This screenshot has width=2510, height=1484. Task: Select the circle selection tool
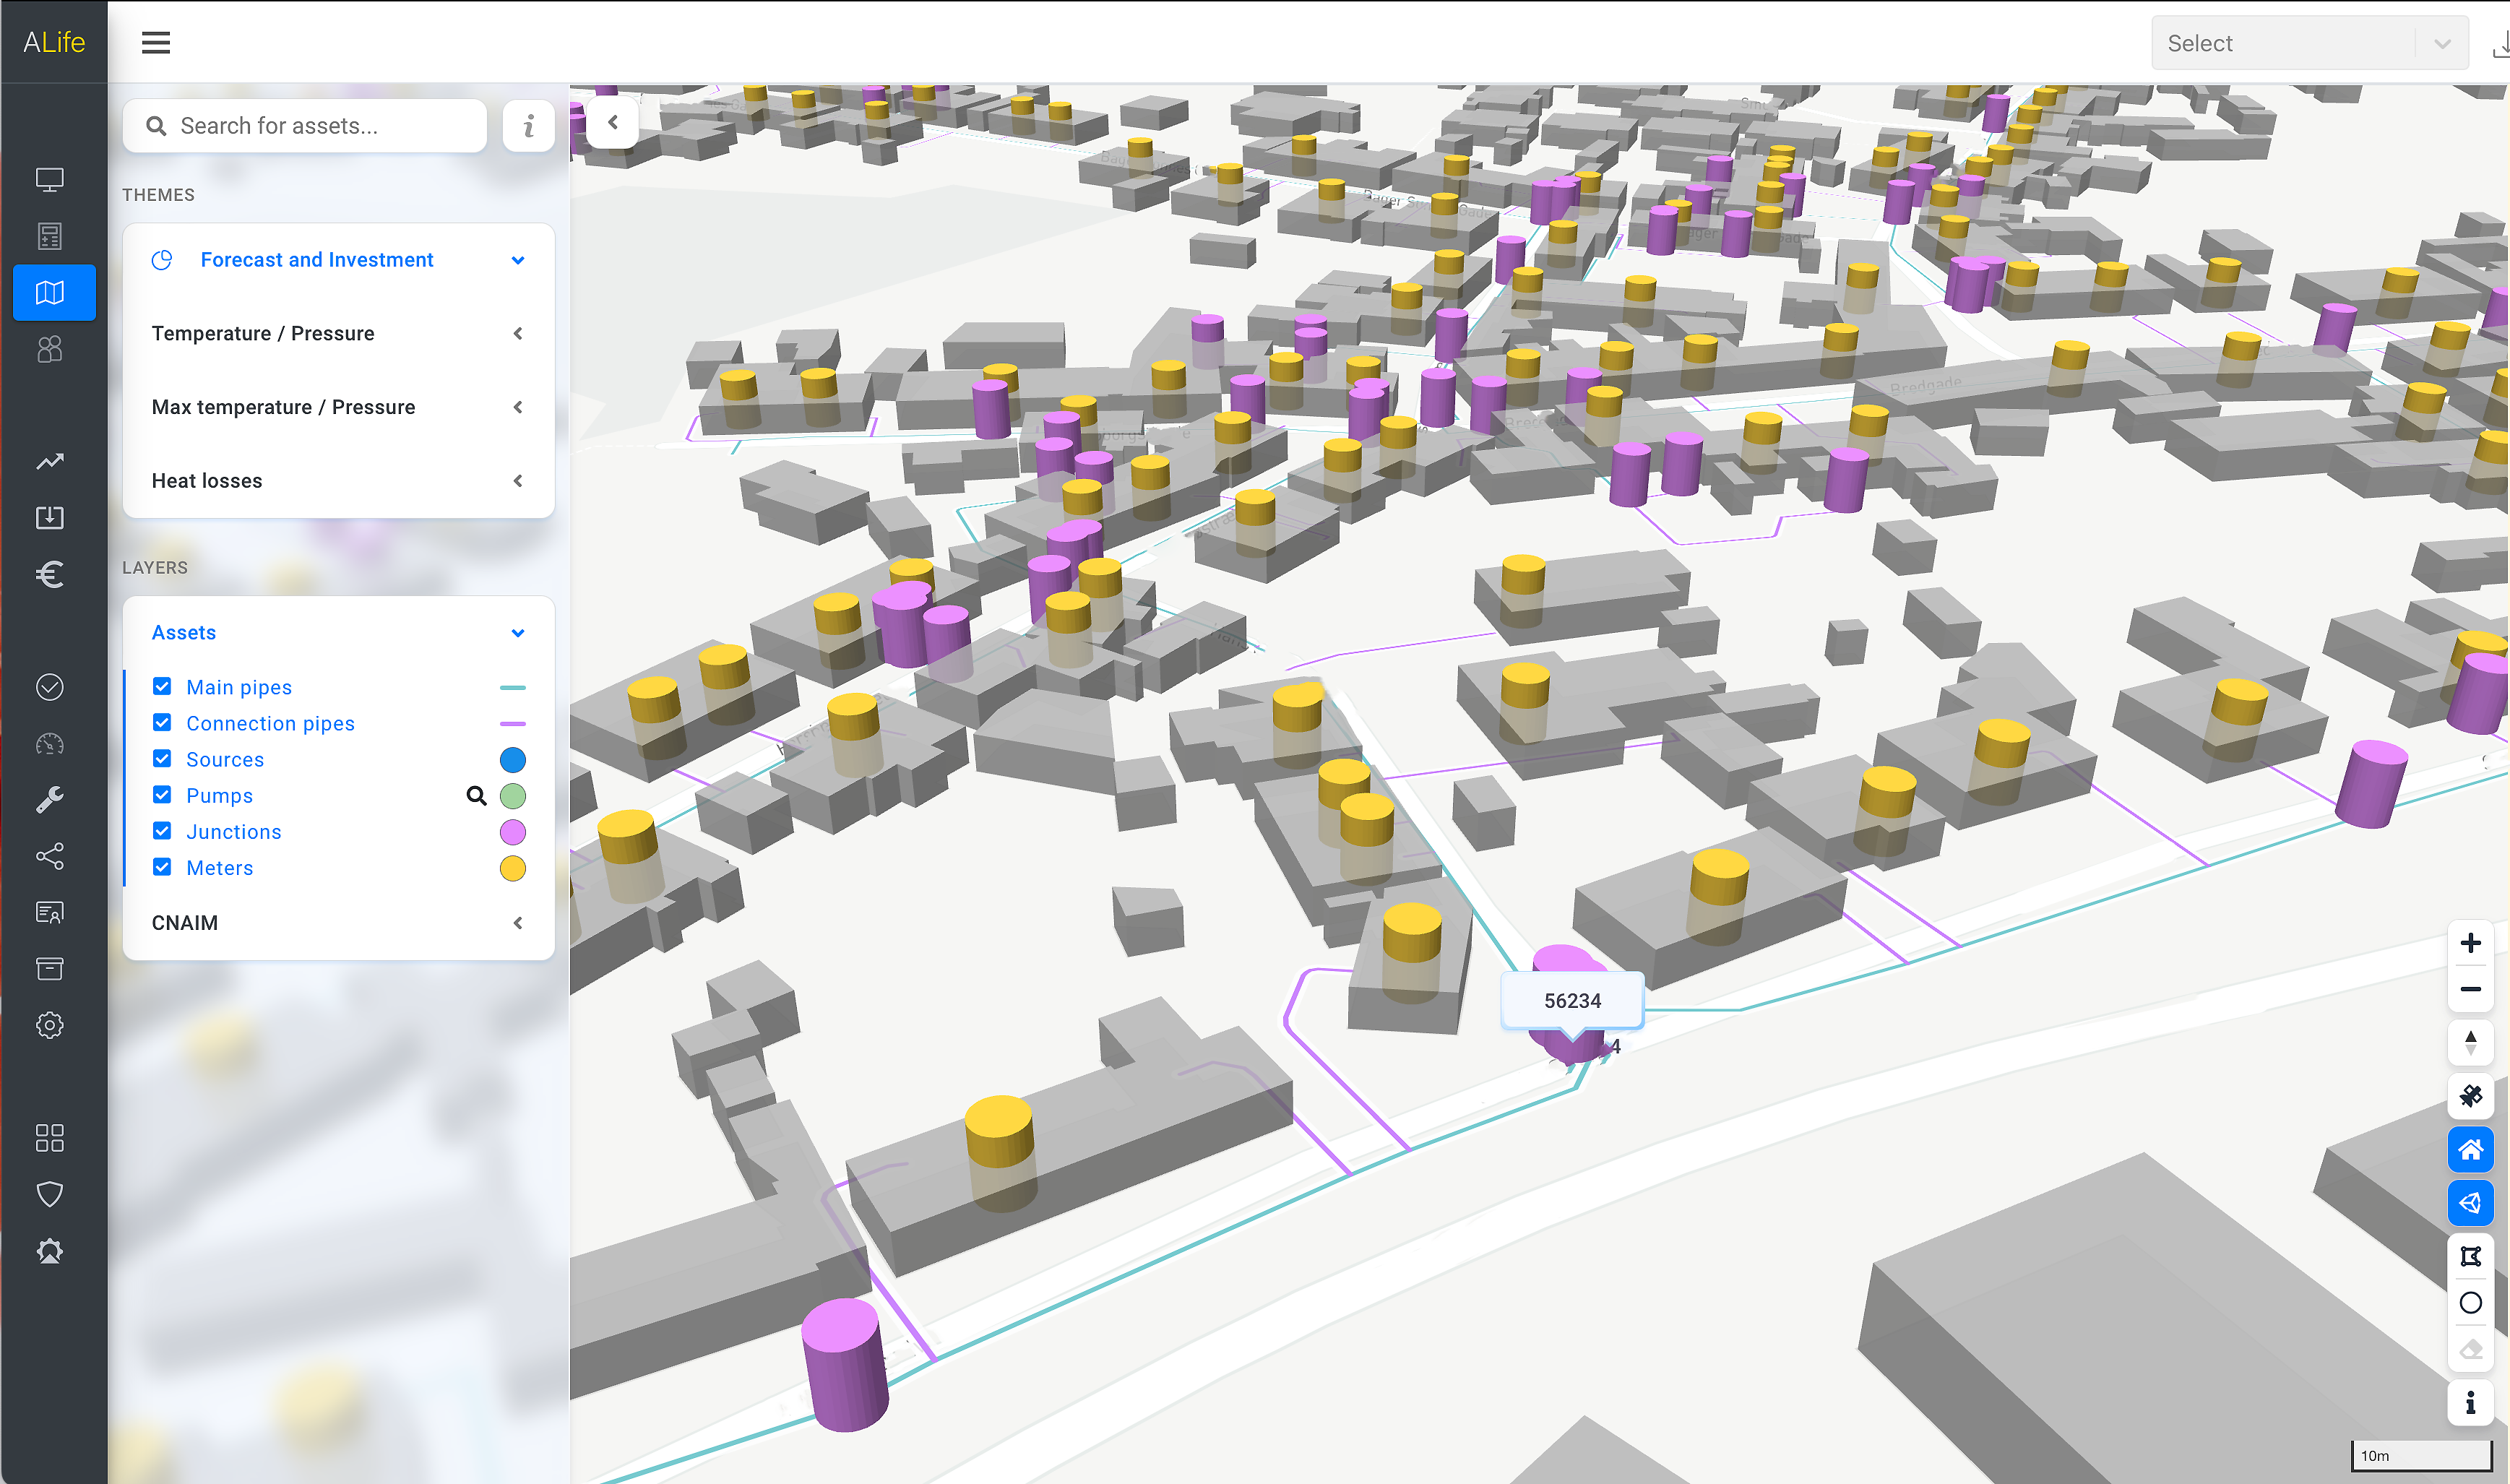[x=2469, y=1303]
